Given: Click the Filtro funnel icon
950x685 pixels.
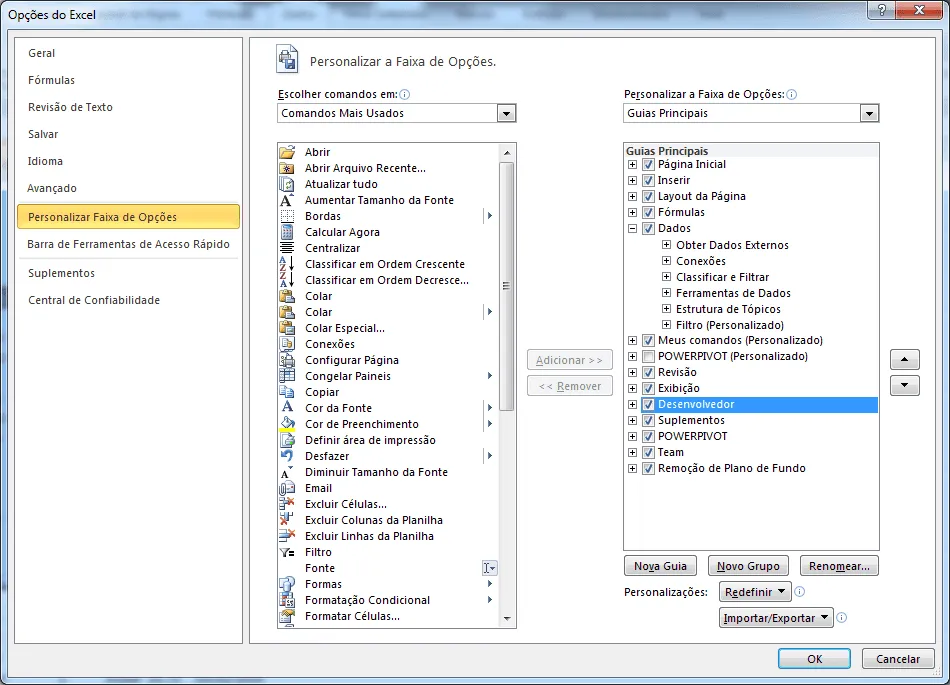Looking at the screenshot, I should click(287, 552).
